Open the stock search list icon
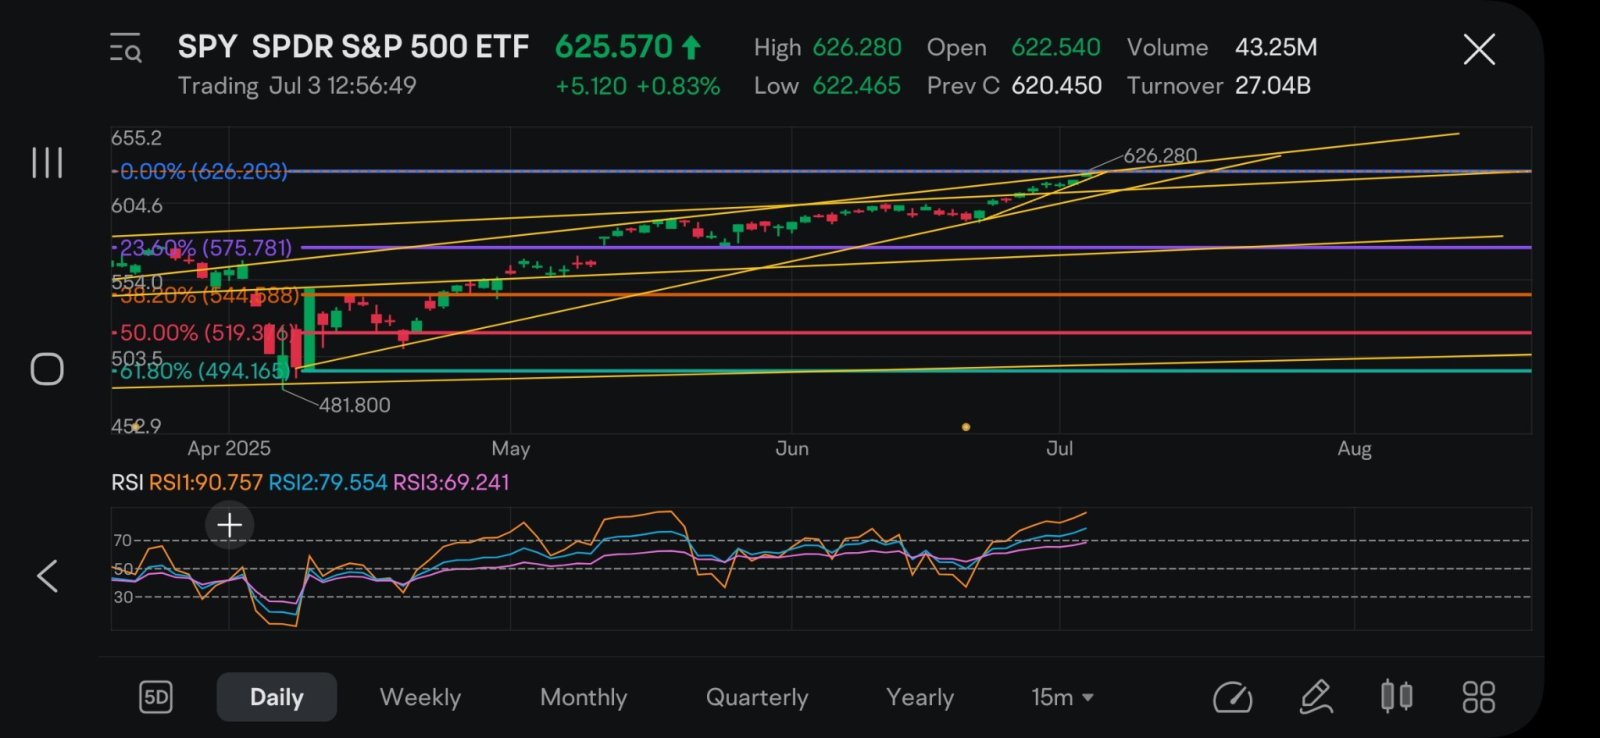The image size is (1600, 738). (125, 47)
